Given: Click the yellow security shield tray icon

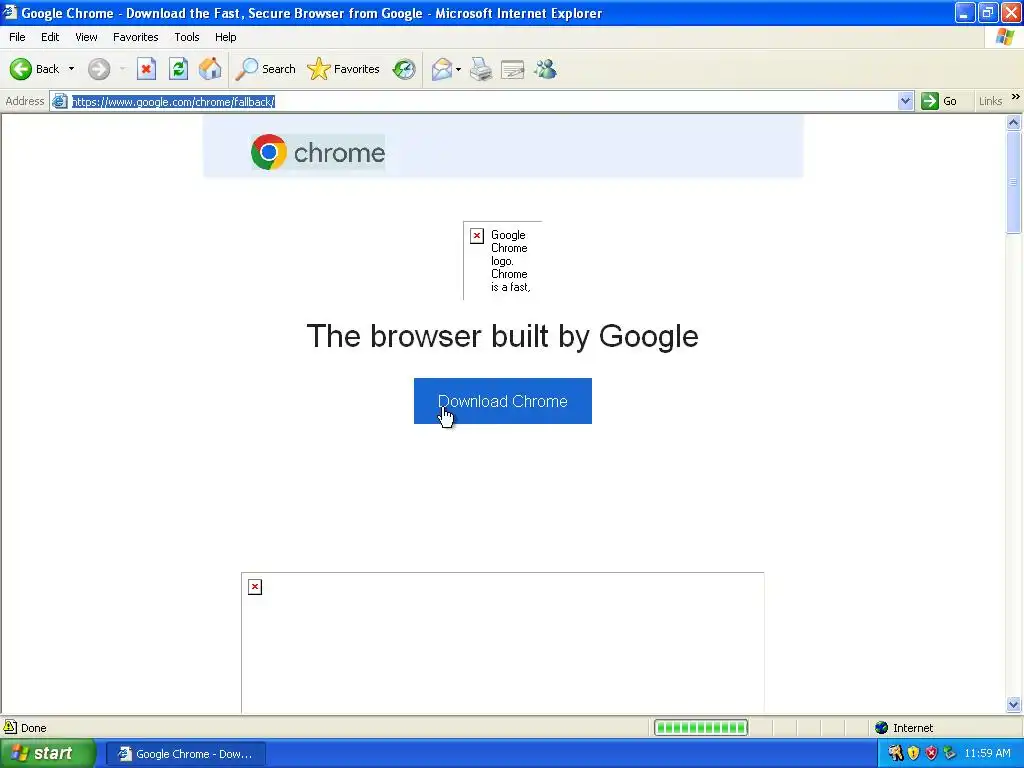Looking at the screenshot, I should [x=913, y=754].
